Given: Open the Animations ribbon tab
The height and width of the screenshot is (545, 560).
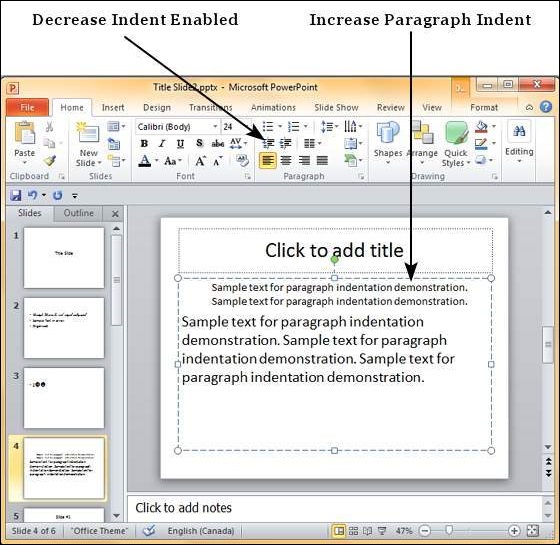Looking at the screenshot, I should pos(273,107).
